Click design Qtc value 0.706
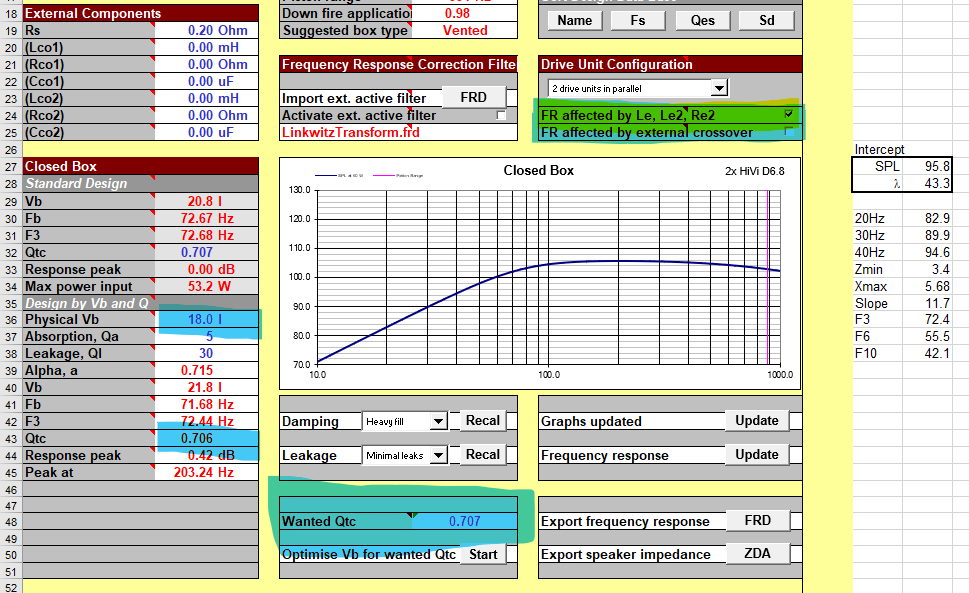The image size is (969, 593). coord(206,439)
